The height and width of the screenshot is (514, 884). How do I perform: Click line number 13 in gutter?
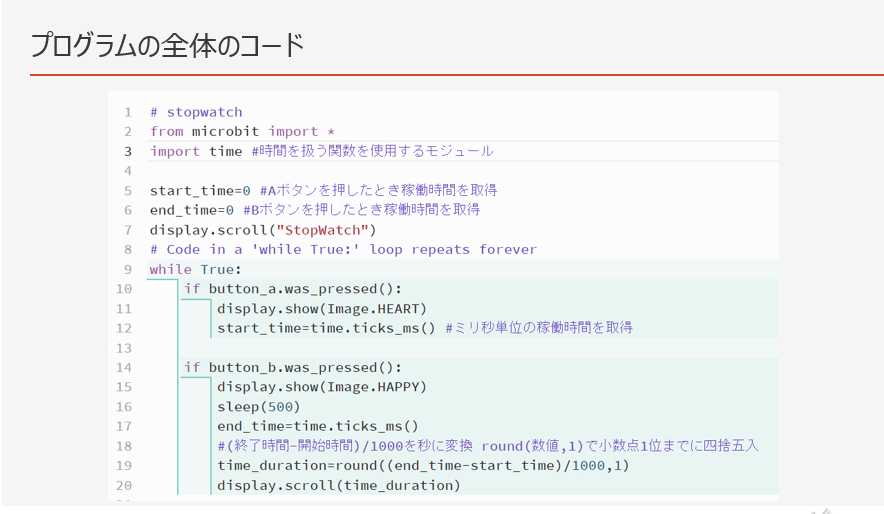(124, 348)
